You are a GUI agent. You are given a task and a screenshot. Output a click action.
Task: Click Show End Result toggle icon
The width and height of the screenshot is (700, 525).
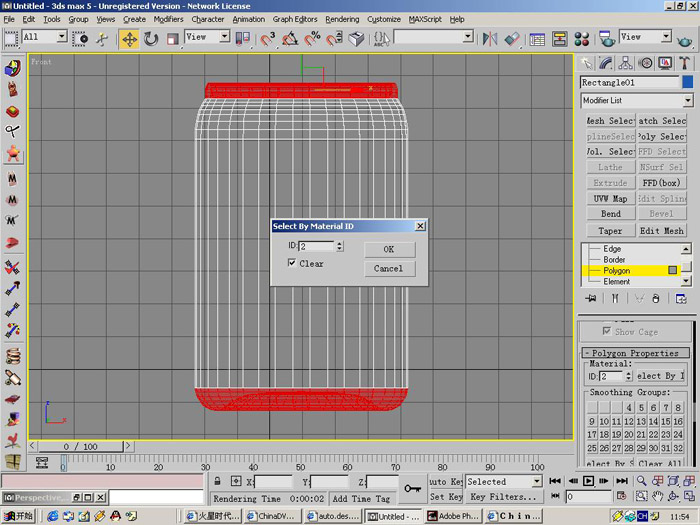tap(615, 298)
